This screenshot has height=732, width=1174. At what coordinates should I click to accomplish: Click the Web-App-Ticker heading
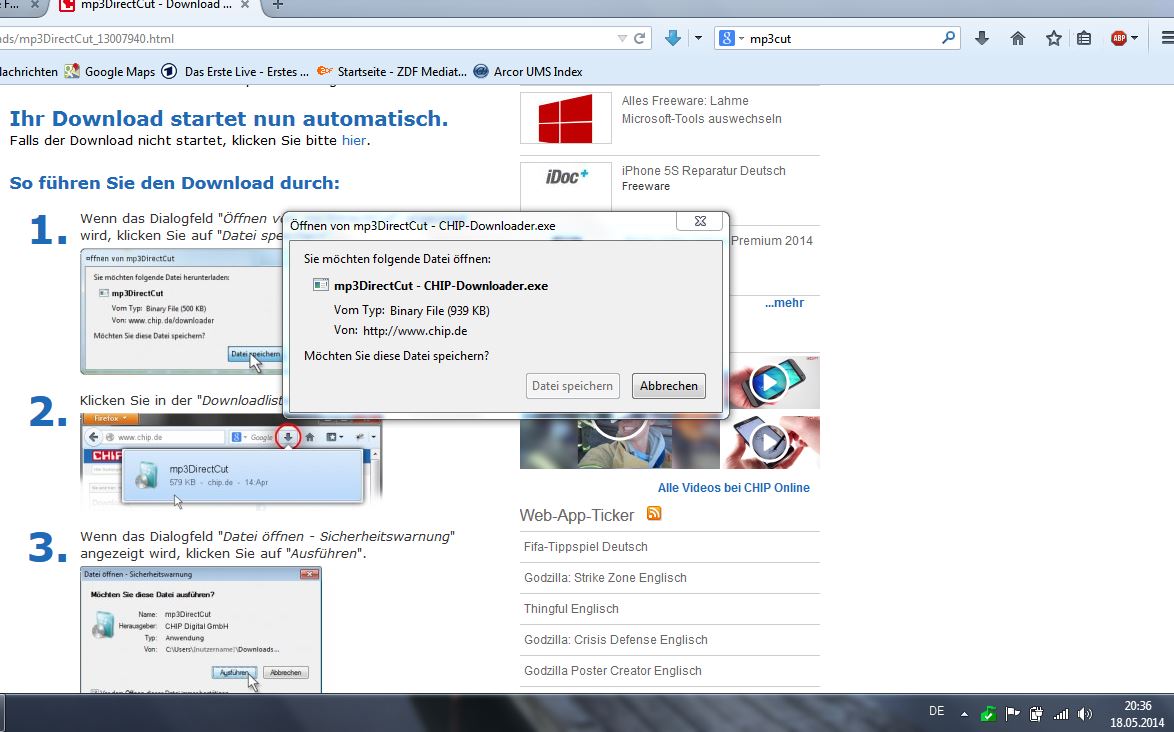tap(577, 515)
